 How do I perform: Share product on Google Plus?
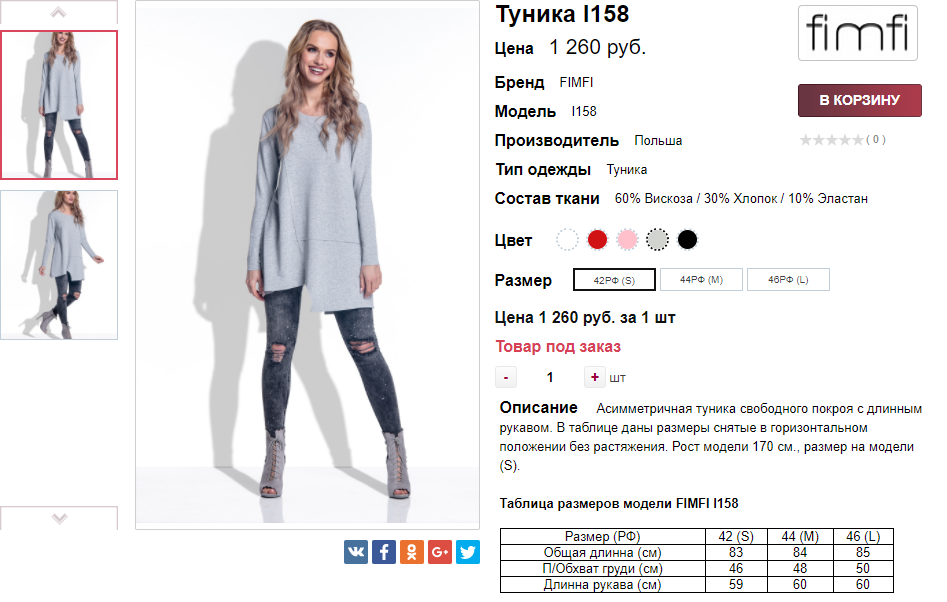(440, 552)
